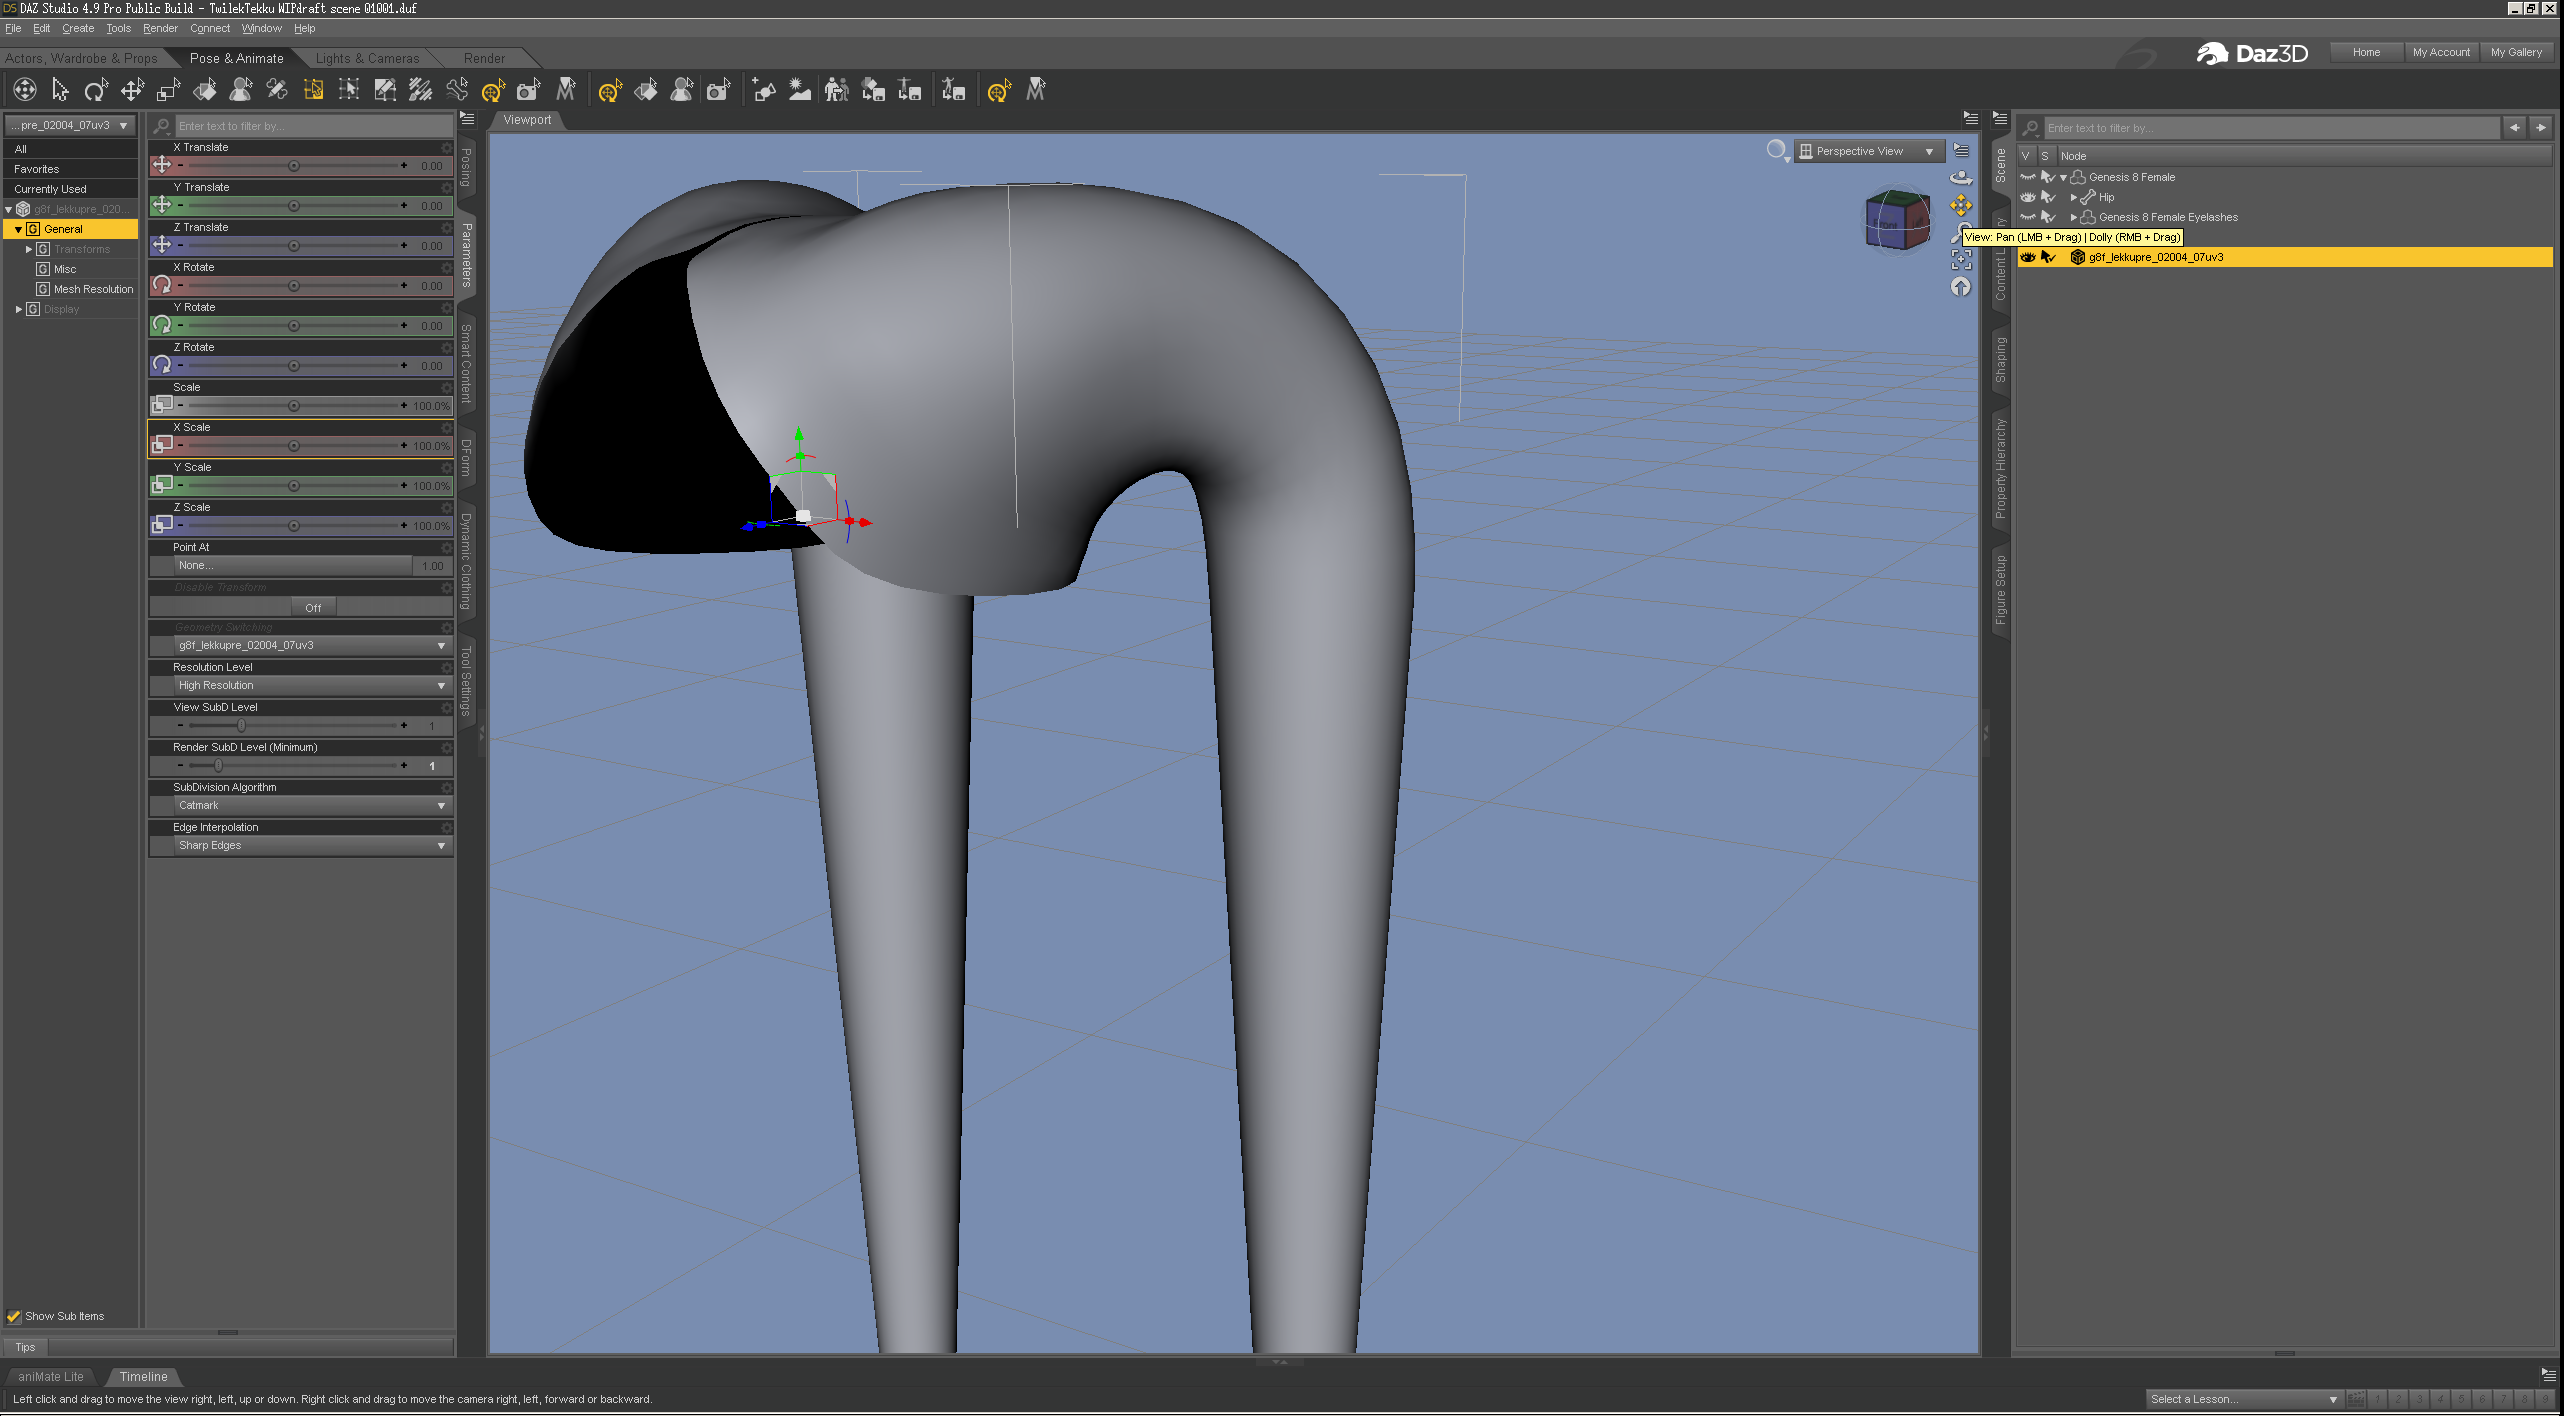Open Resolution Level High Resolution dropdown

click(x=309, y=685)
